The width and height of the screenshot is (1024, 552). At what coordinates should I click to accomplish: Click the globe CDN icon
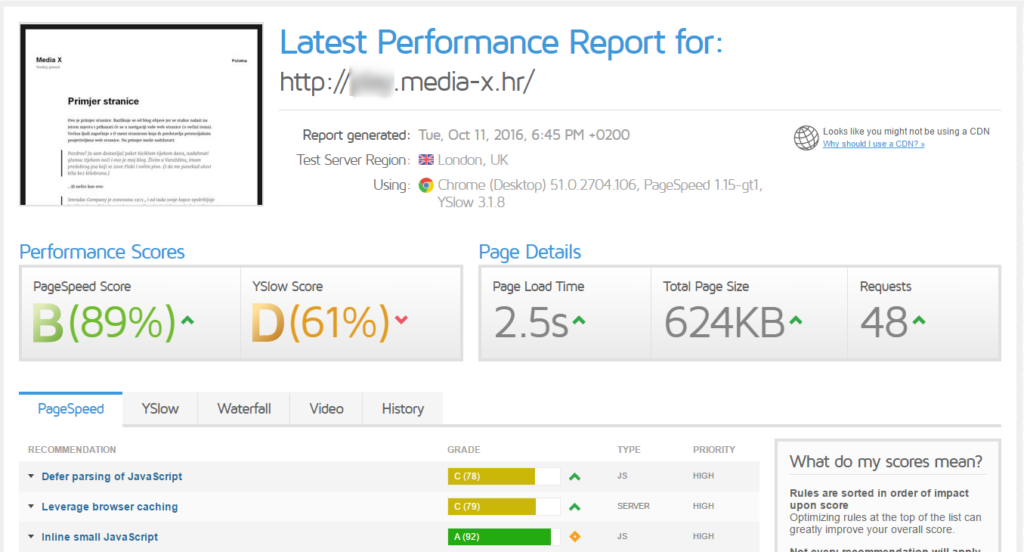pos(806,138)
